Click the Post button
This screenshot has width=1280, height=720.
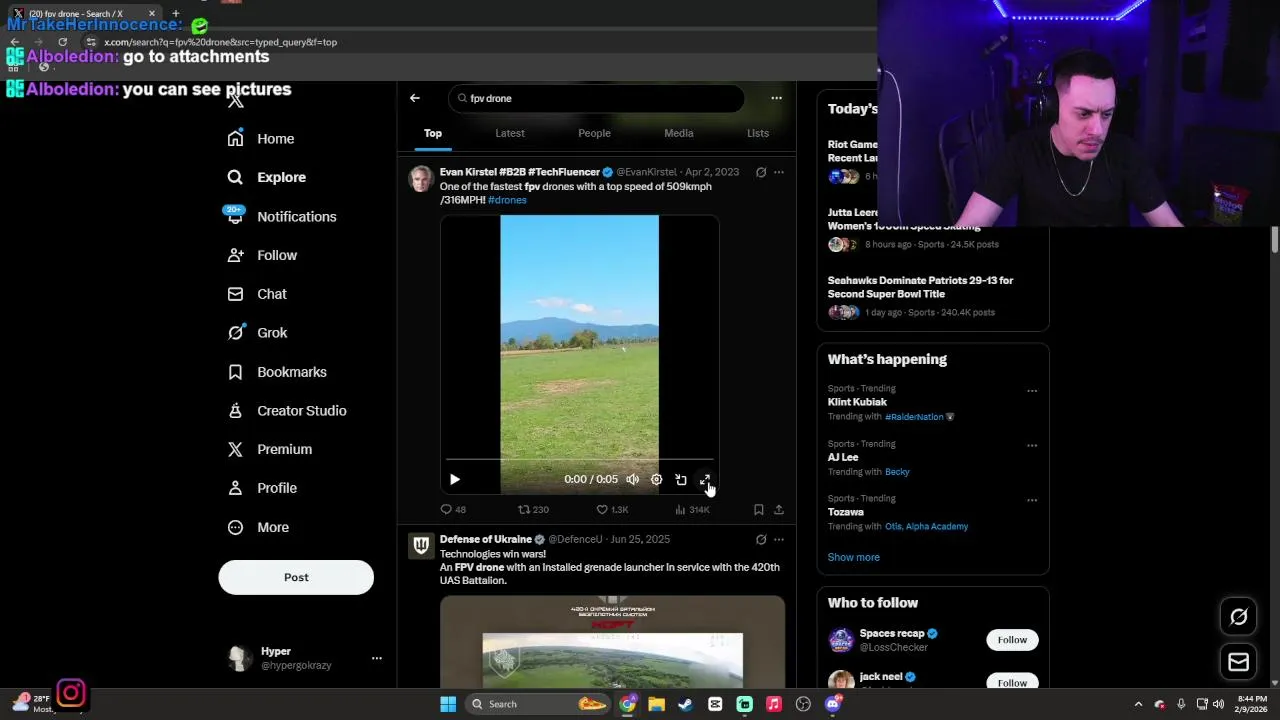[296, 577]
